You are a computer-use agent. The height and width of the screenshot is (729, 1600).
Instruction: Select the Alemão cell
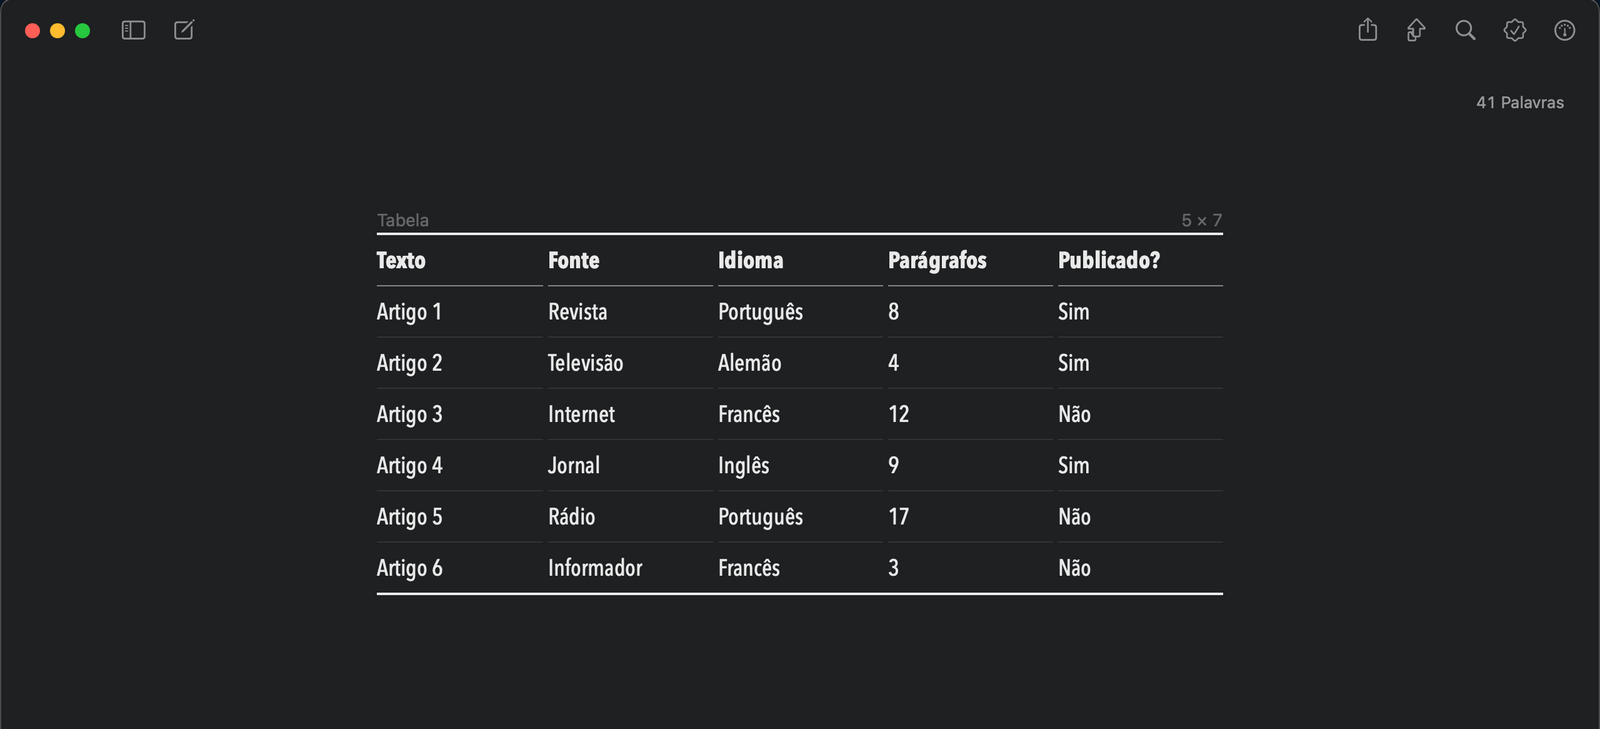pyautogui.click(x=750, y=363)
